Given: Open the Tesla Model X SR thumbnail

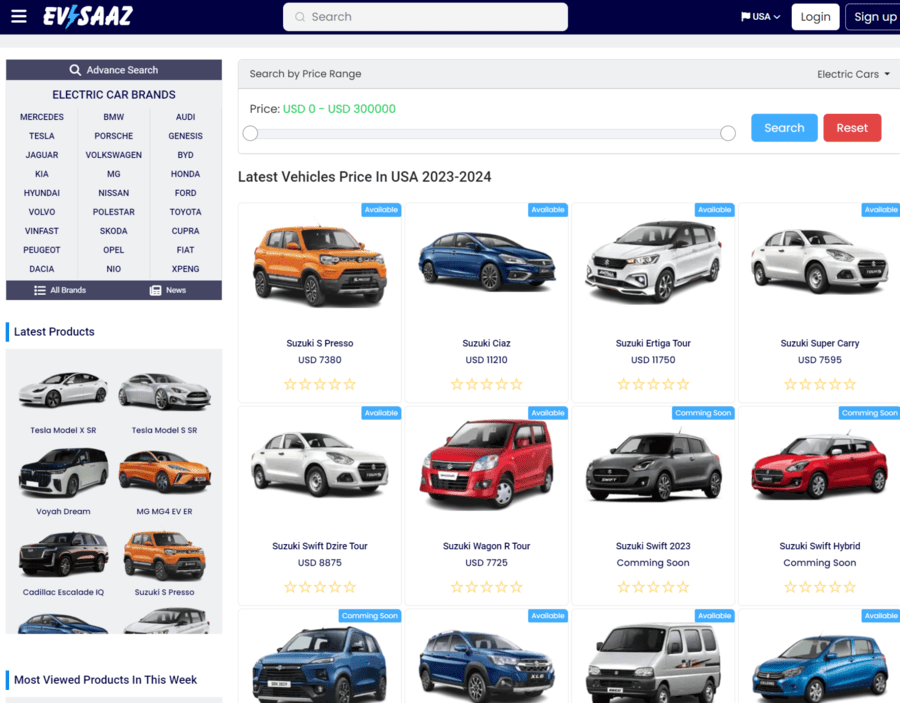Looking at the screenshot, I should click(x=63, y=390).
